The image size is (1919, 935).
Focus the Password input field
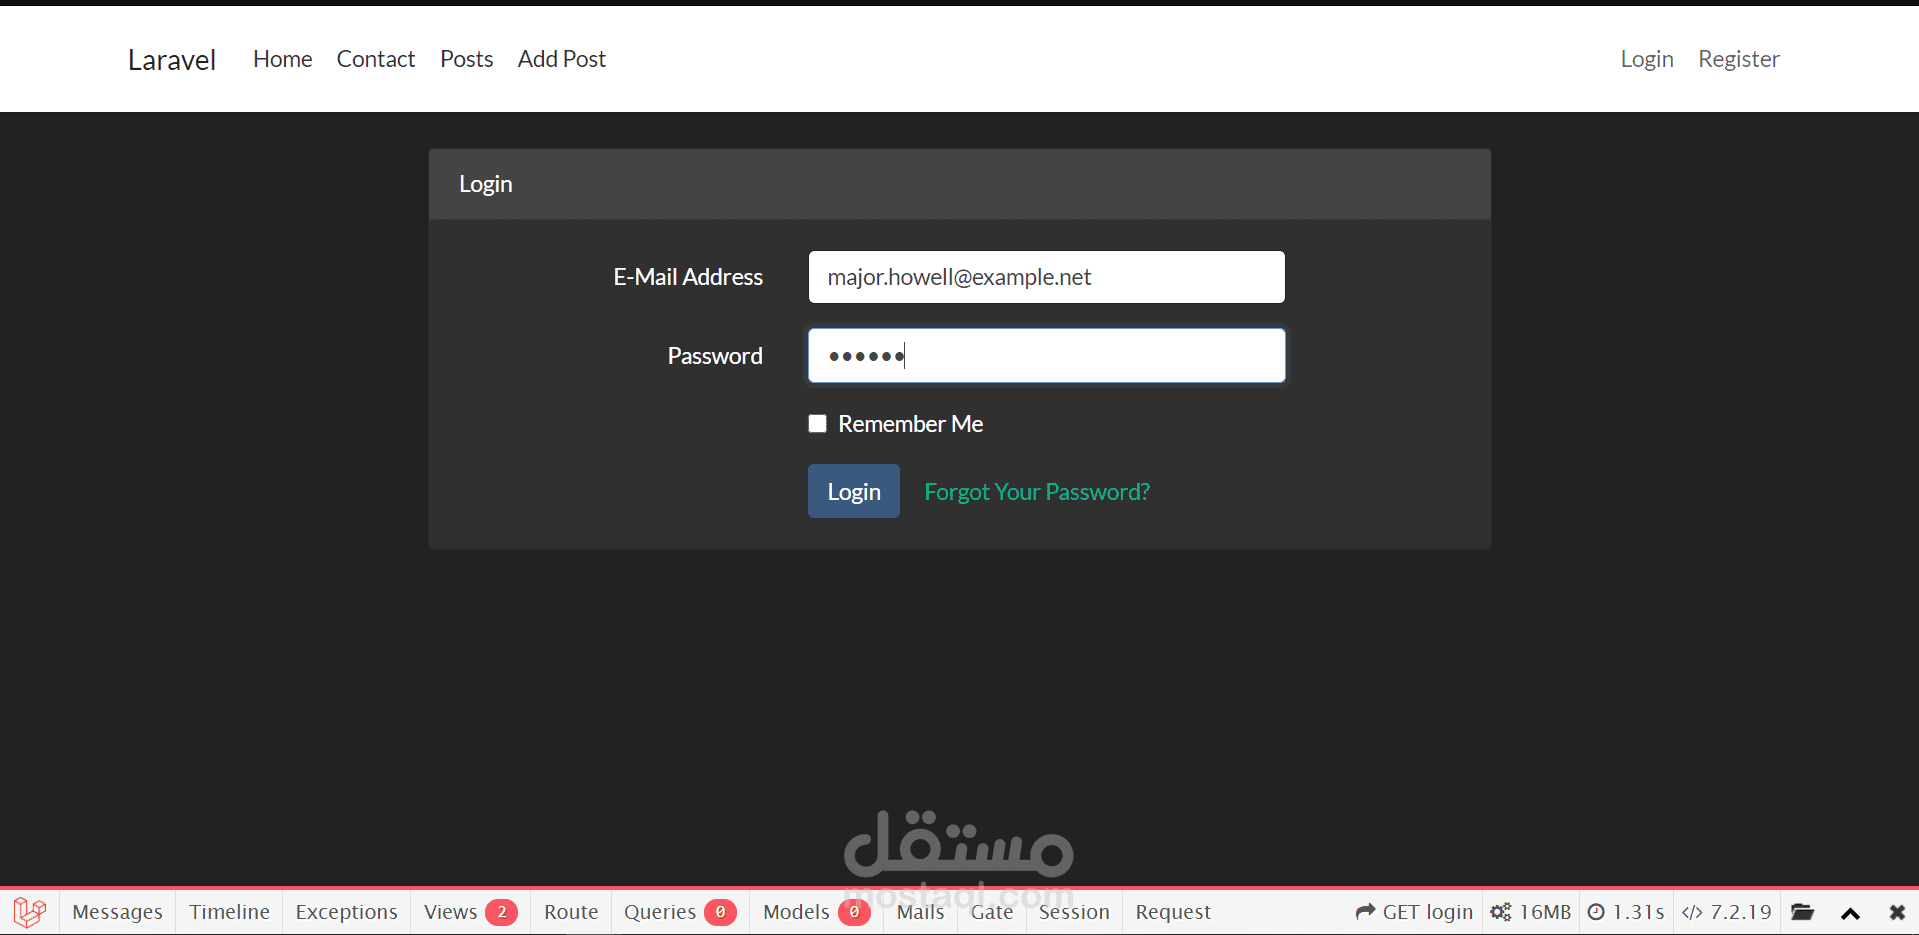tap(1047, 356)
